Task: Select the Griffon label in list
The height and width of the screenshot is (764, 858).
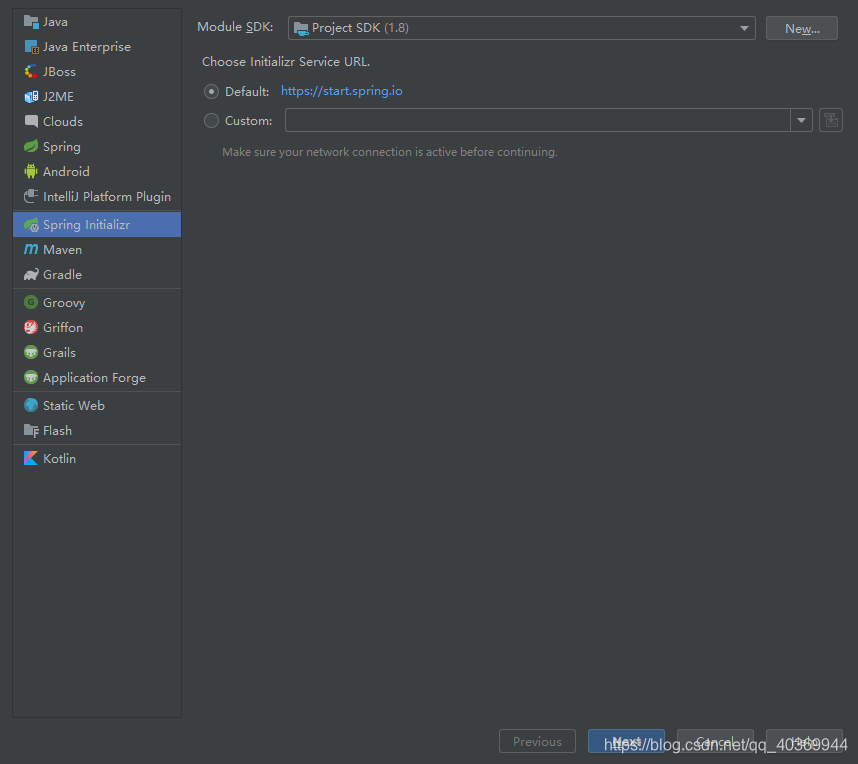Action: pyautogui.click(x=63, y=327)
